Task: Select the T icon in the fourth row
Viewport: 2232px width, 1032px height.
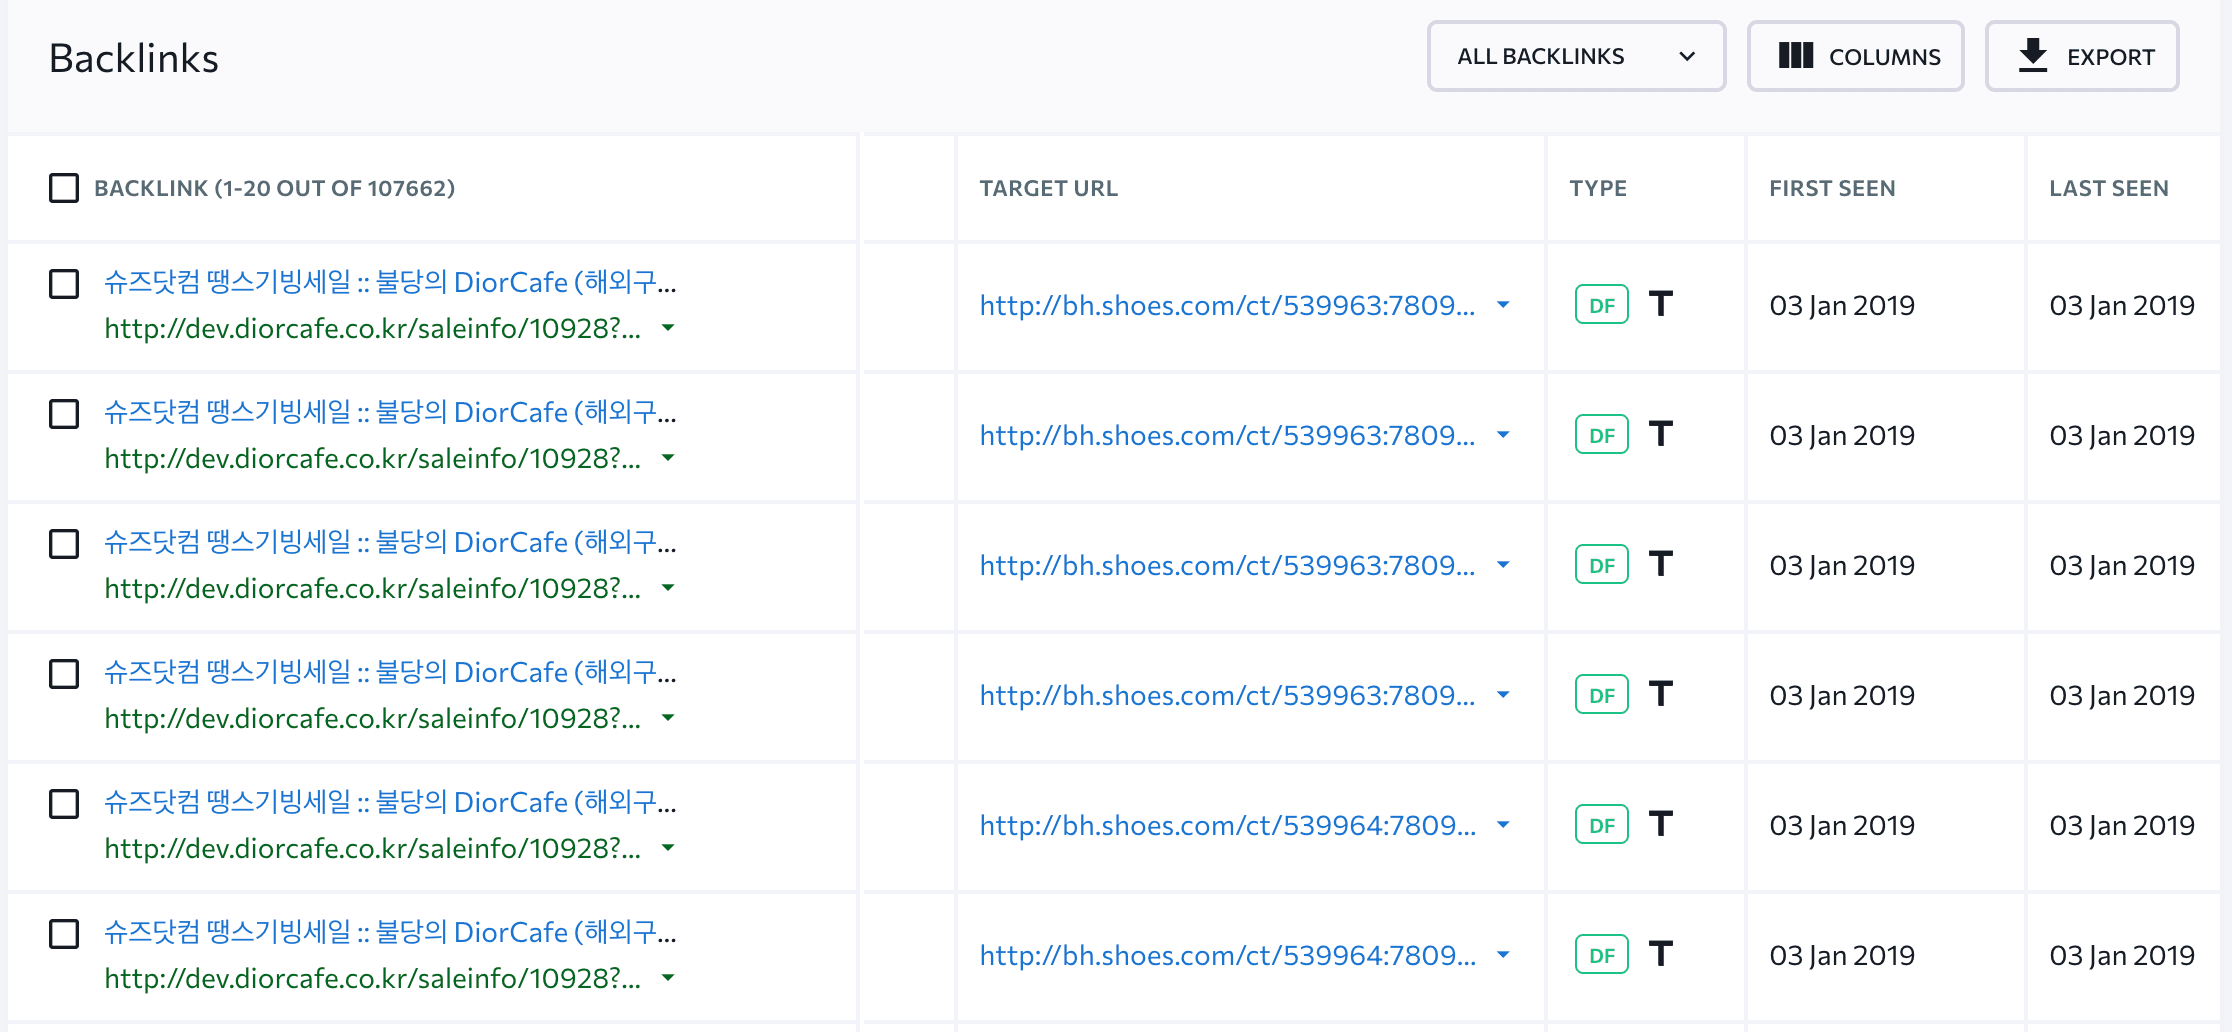Action: 1661,694
